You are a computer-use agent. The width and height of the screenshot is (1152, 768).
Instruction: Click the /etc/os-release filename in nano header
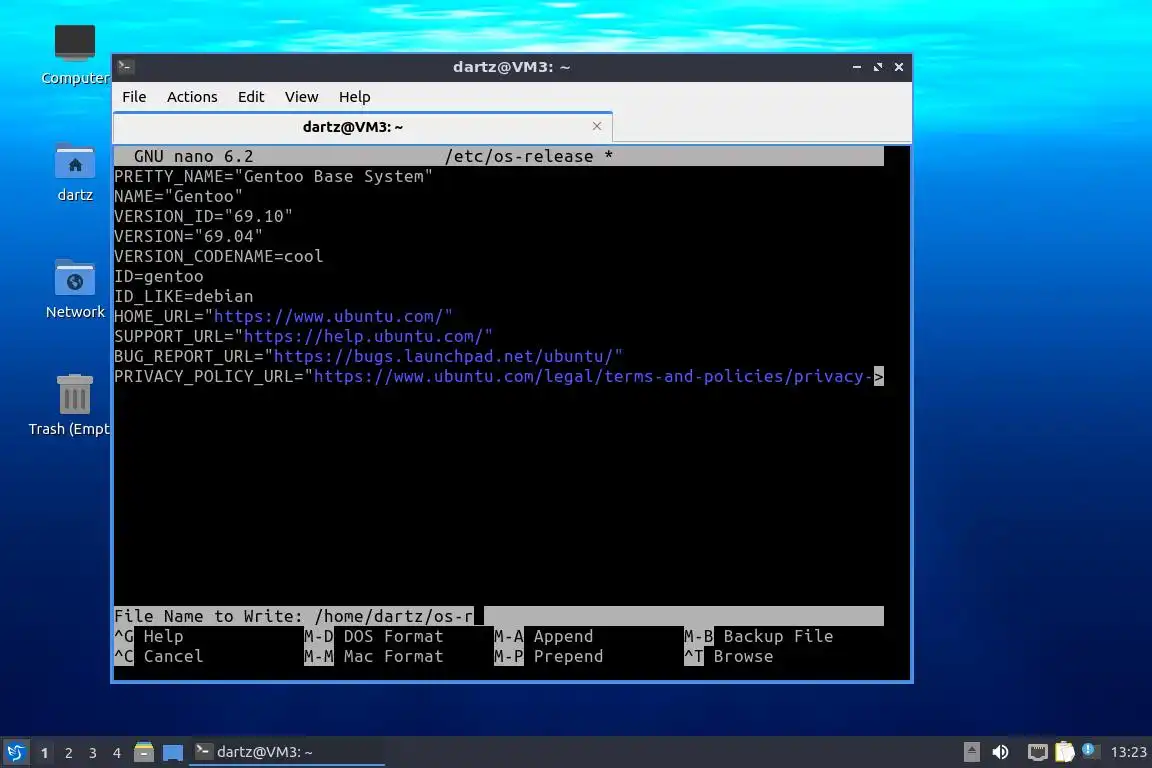coord(519,157)
